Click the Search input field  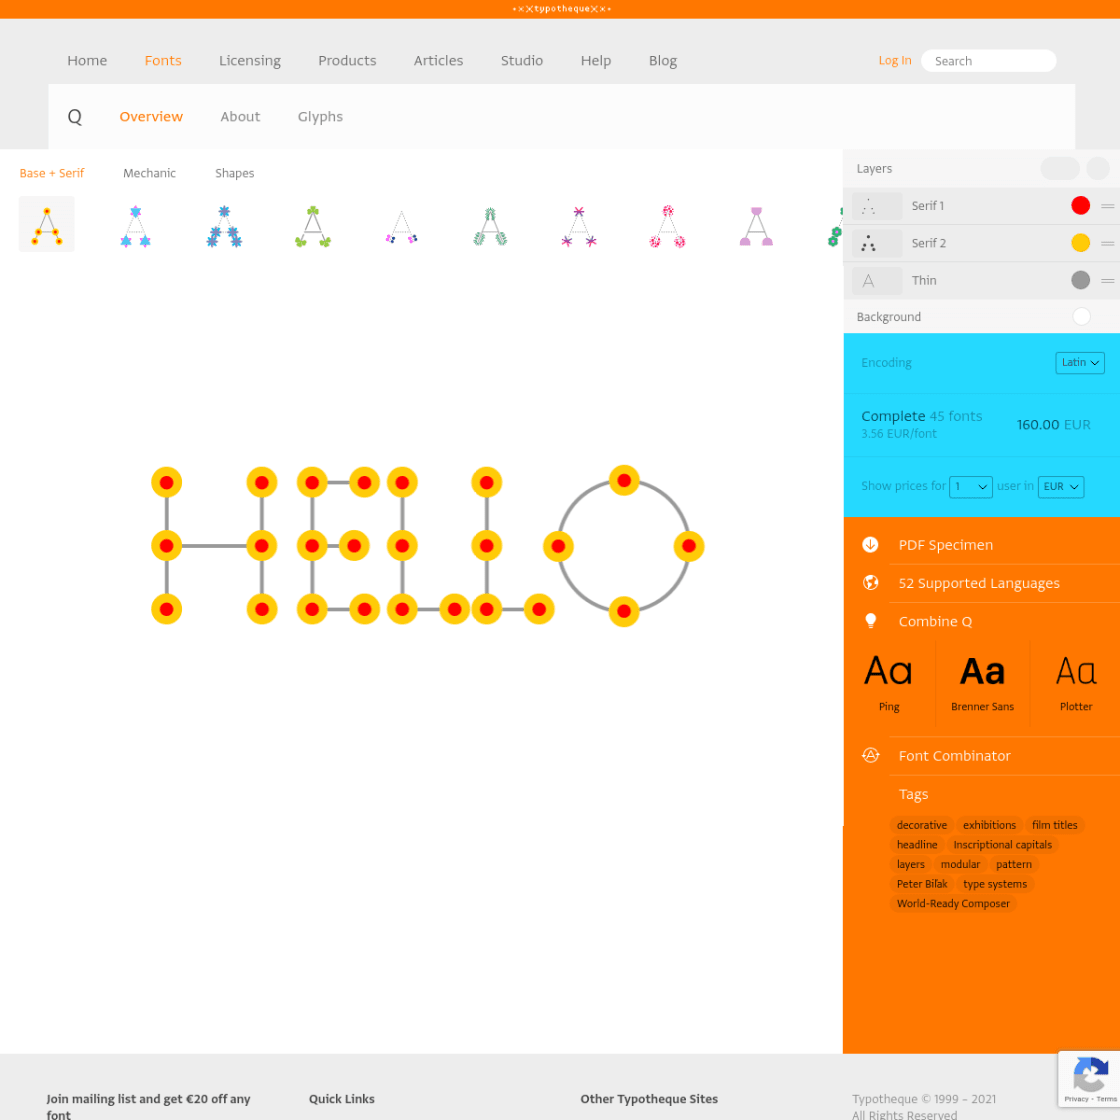[x=988, y=61]
